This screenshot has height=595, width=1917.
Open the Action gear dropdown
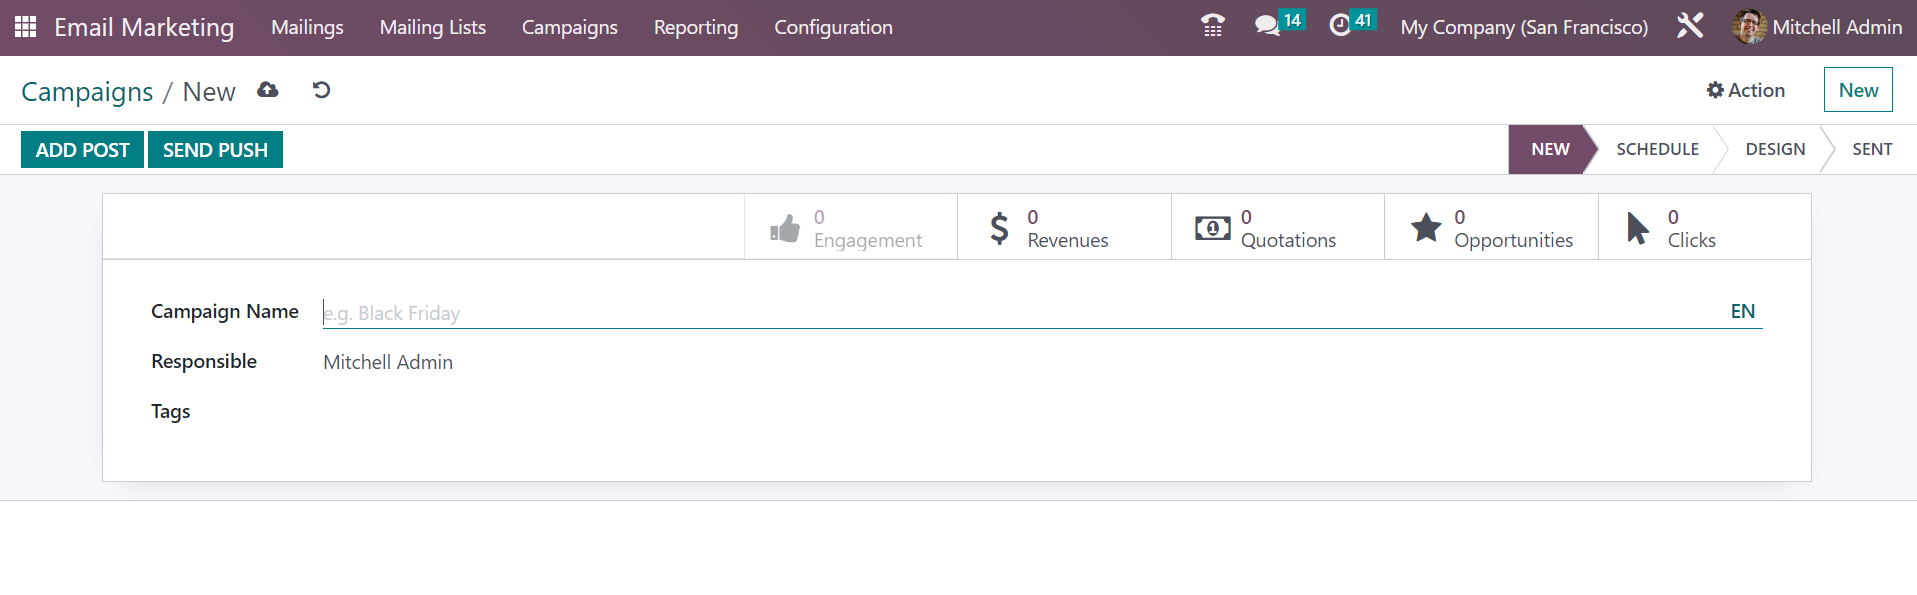pyautogui.click(x=1746, y=90)
